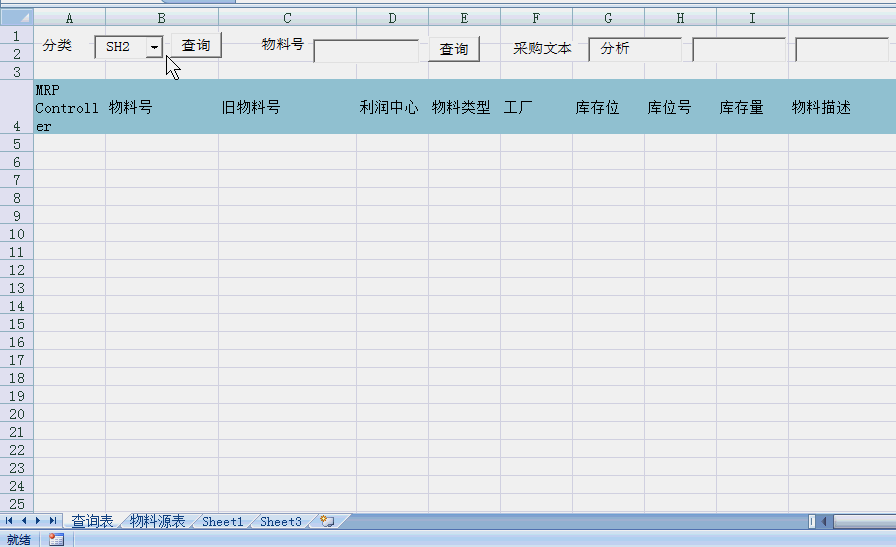The width and height of the screenshot is (896, 547).
Task: Select row 10 header
Action: pyautogui.click(x=17, y=234)
